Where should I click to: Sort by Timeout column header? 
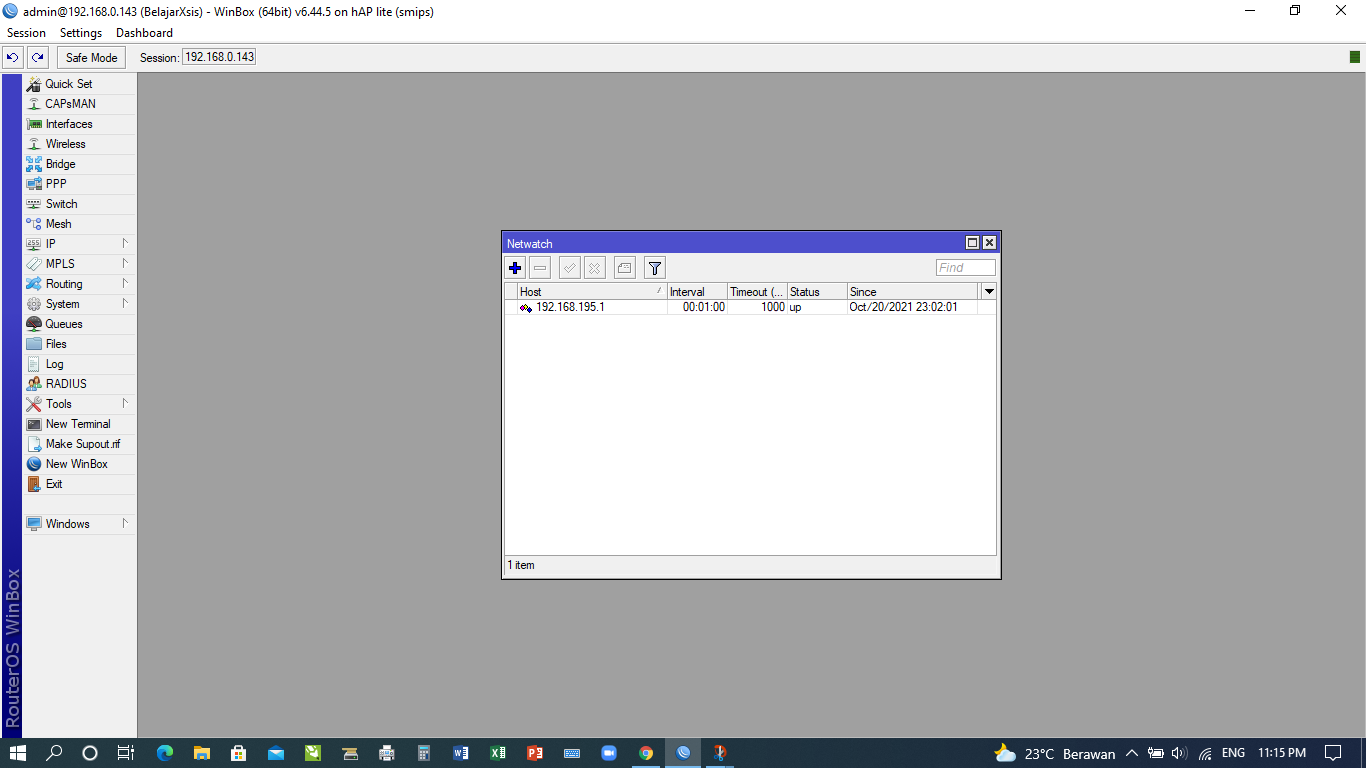pyautogui.click(x=757, y=292)
